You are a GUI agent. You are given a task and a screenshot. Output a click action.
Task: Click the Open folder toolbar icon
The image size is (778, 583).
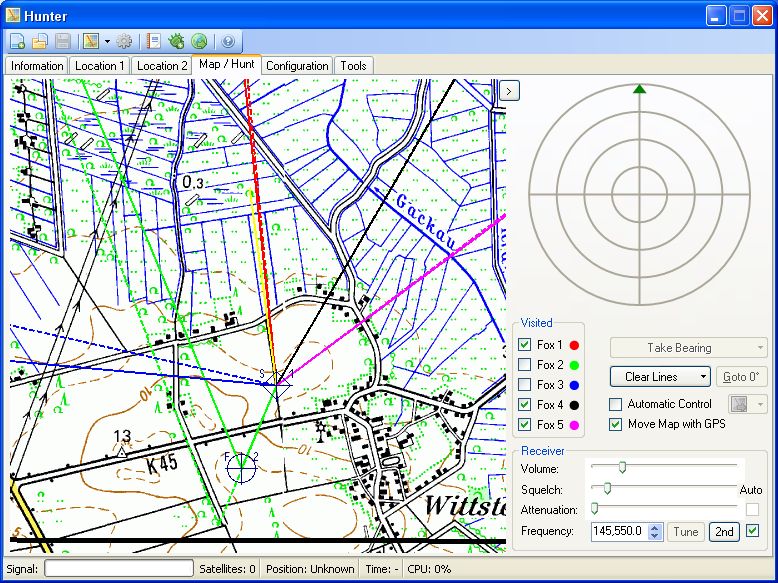[40, 42]
